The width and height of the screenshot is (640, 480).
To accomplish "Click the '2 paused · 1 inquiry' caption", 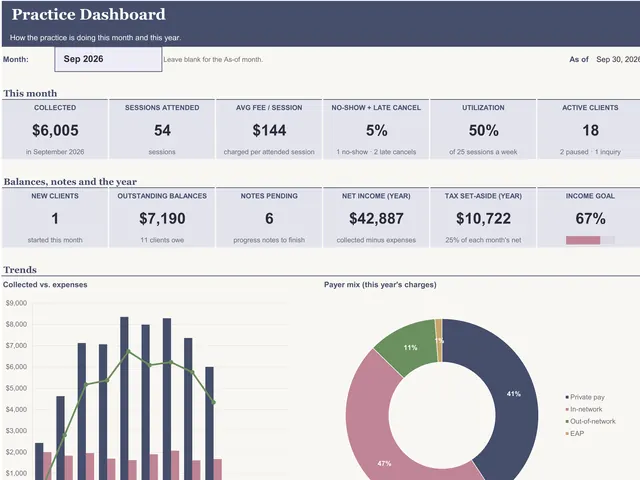I will tap(590, 152).
